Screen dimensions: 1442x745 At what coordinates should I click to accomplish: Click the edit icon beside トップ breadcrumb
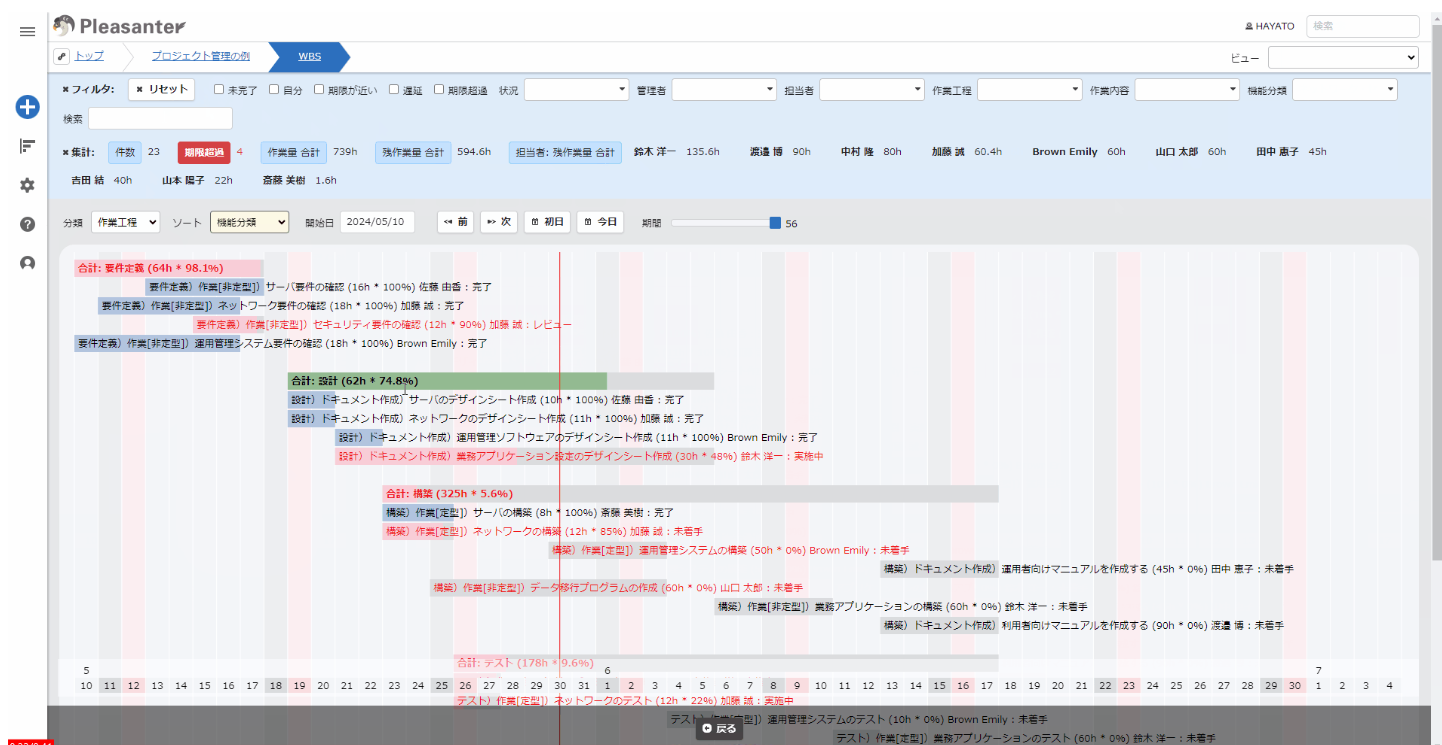pos(61,56)
